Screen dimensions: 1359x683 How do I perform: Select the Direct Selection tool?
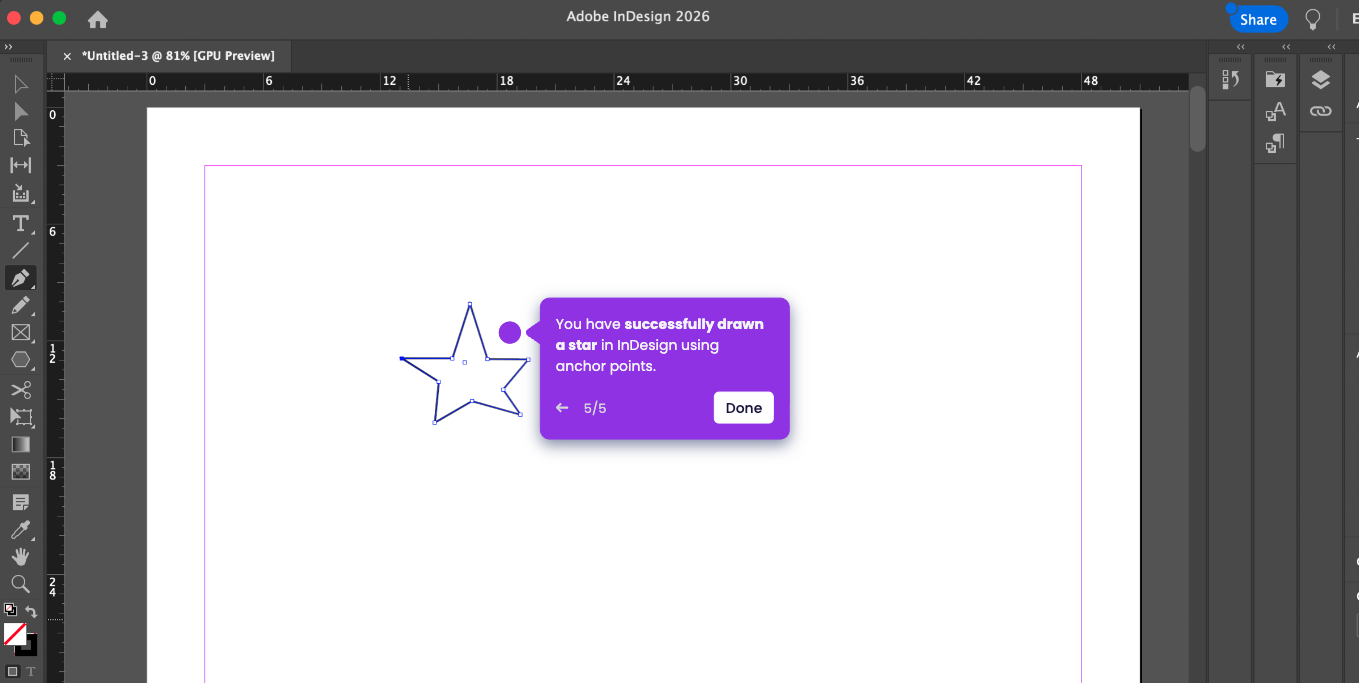click(20, 111)
